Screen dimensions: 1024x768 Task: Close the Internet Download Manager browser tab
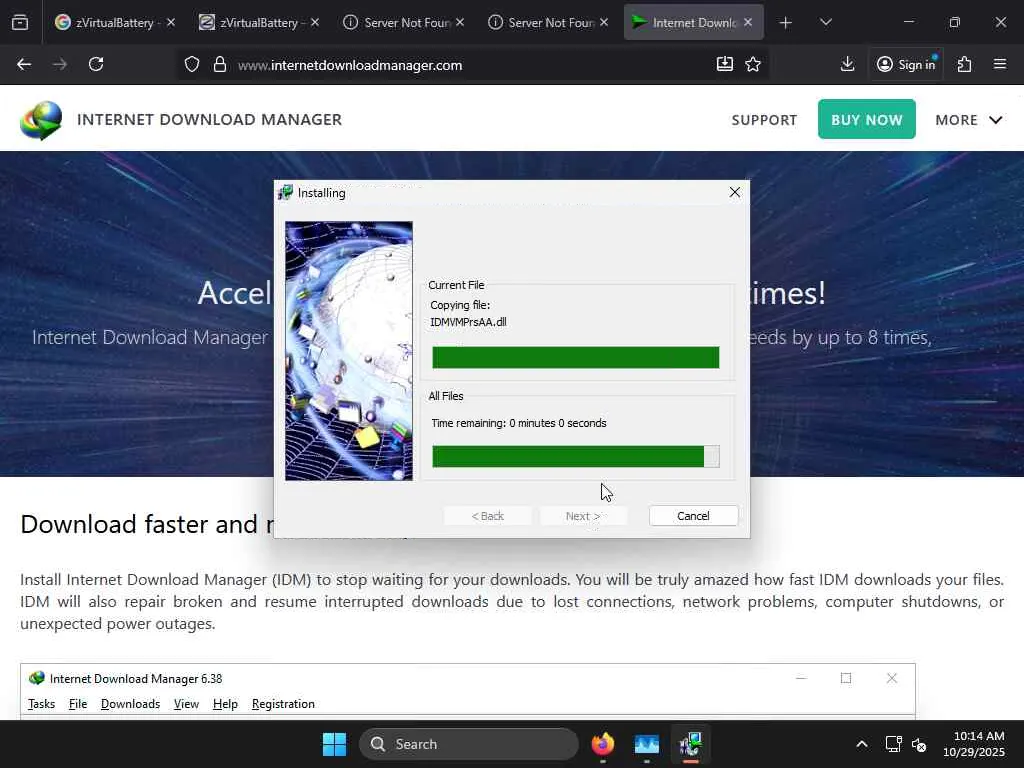(748, 22)
